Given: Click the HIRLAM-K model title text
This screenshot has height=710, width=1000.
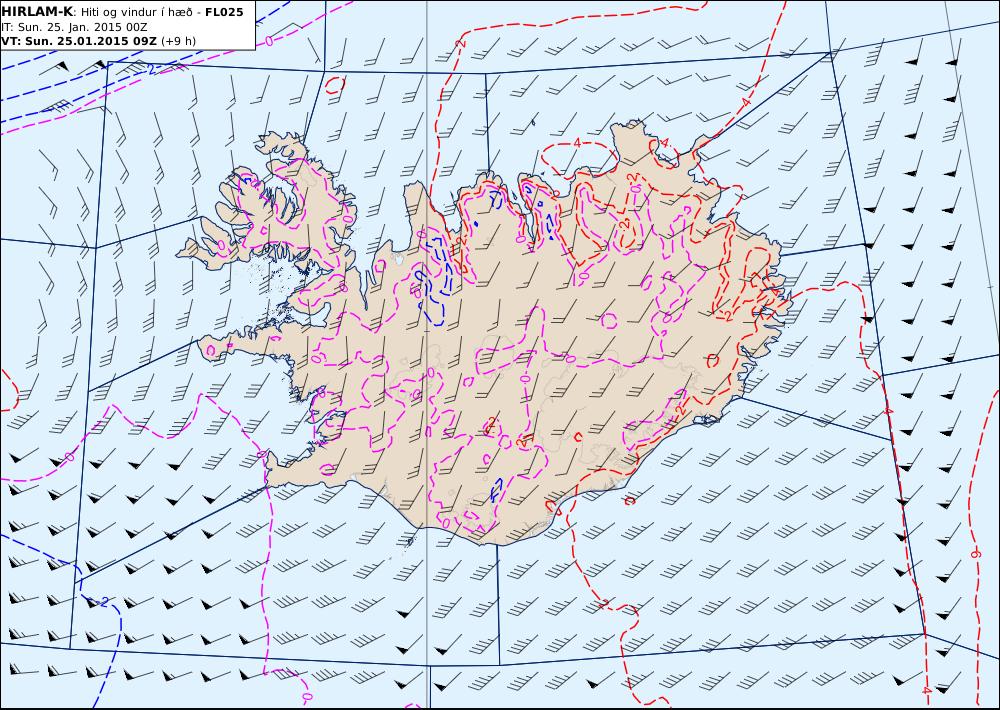Looking at the screenshot, I should pyautogui.click(x=37, y=12).
